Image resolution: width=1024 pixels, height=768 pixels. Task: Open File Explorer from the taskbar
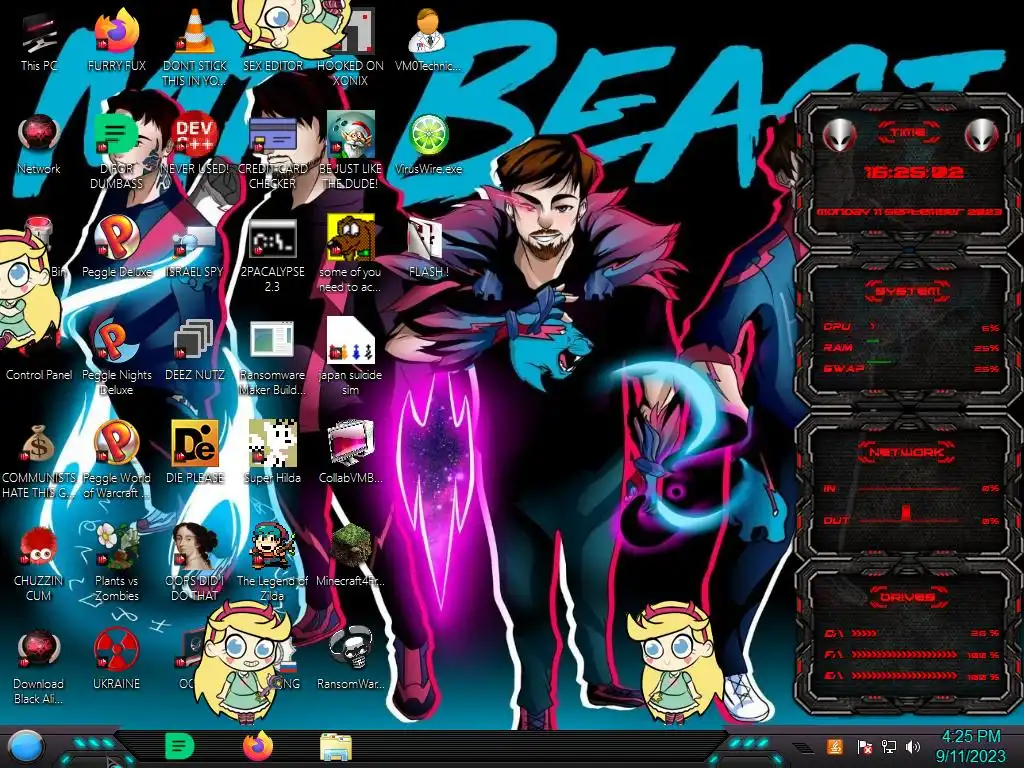(336, 746)
